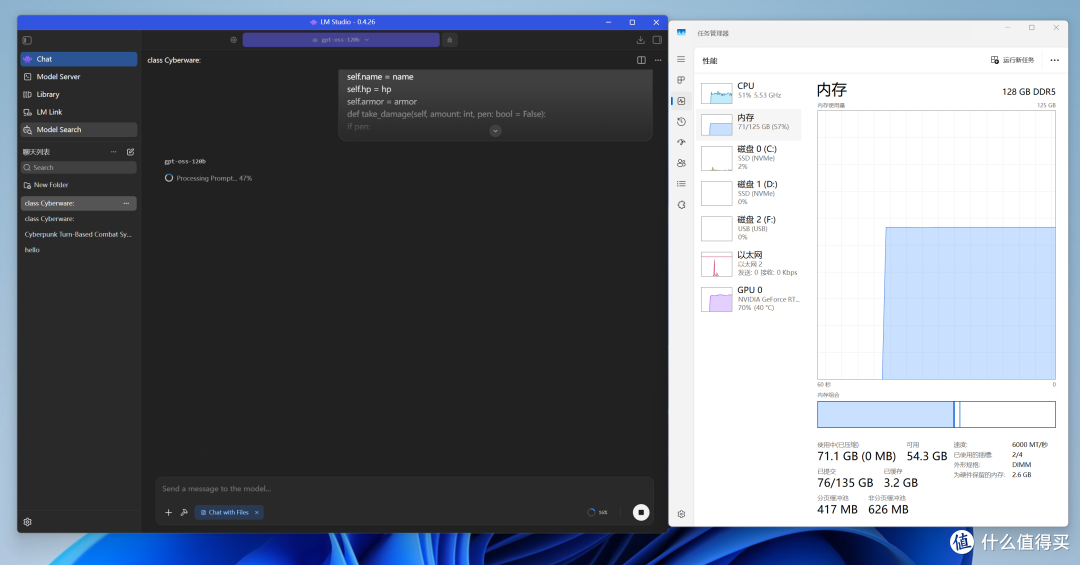The width and height of the screenshot is (1080, 565).
Task: Click the 'class Cyberware:' chat title
Action: click(174, 60)
